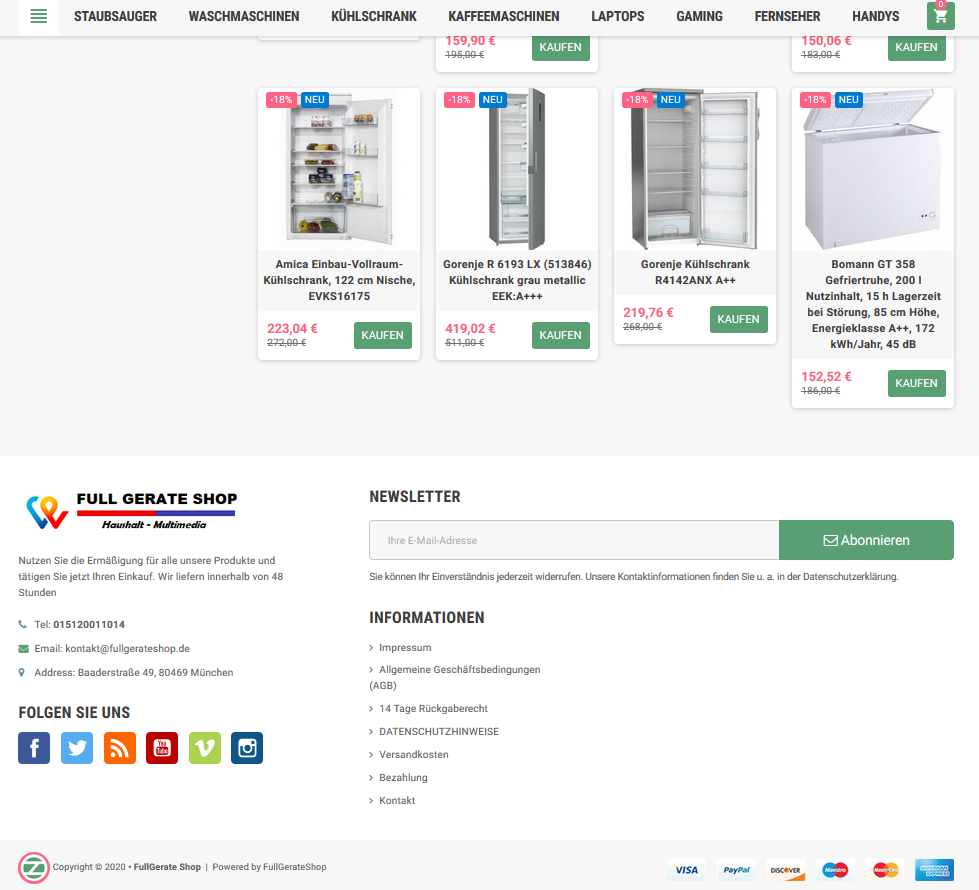The width and height of the screenshot is (979, 890).
Task: Open the Gaming category
Action: click(699, 16)
